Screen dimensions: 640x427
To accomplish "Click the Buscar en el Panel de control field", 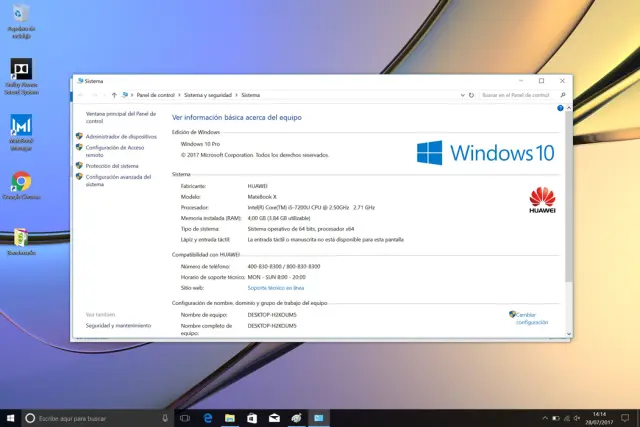I will pos(515,95).
